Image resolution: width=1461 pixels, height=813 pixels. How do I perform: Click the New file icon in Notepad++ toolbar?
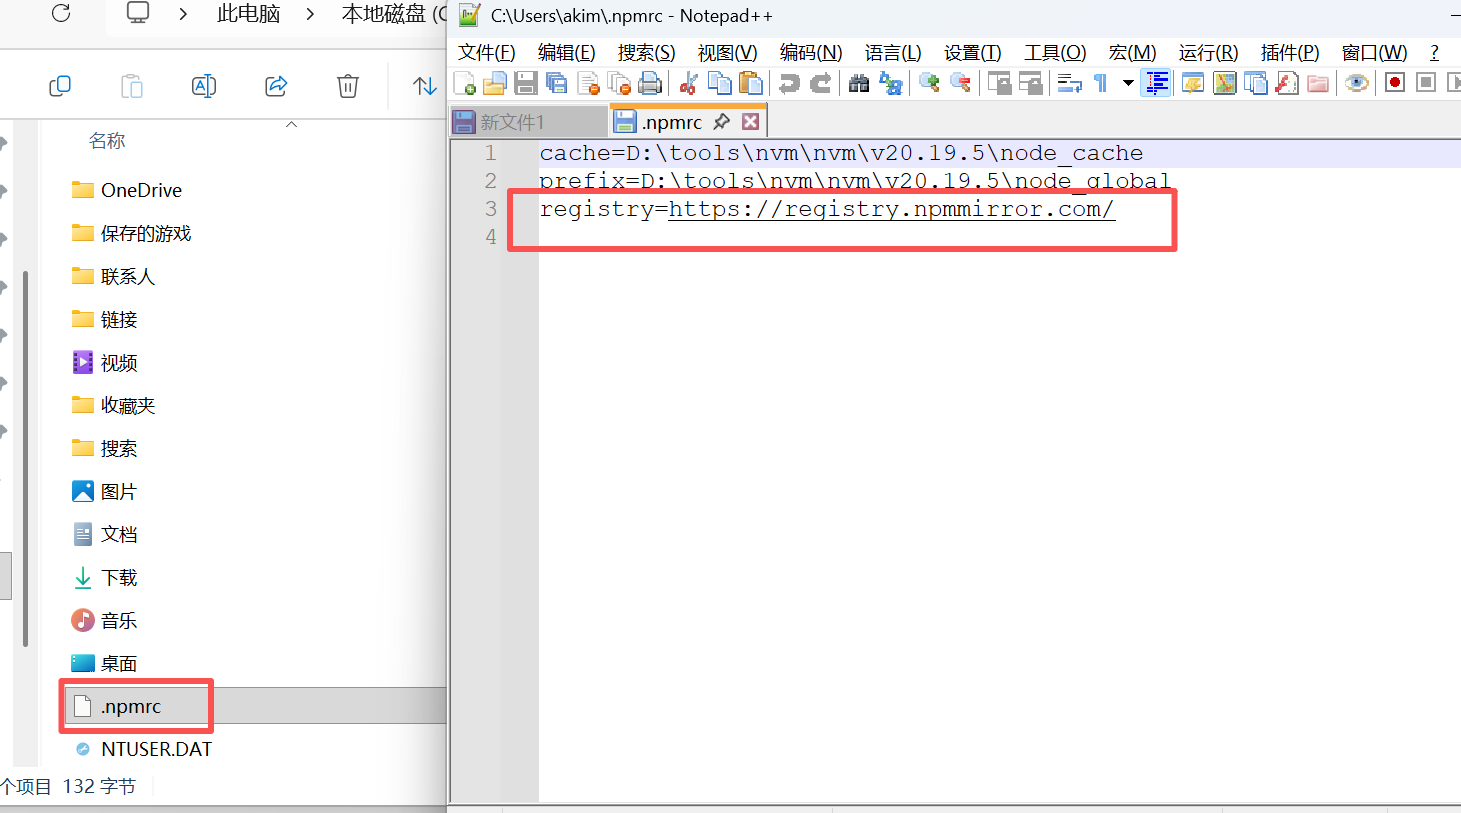[x=465, y=83]
